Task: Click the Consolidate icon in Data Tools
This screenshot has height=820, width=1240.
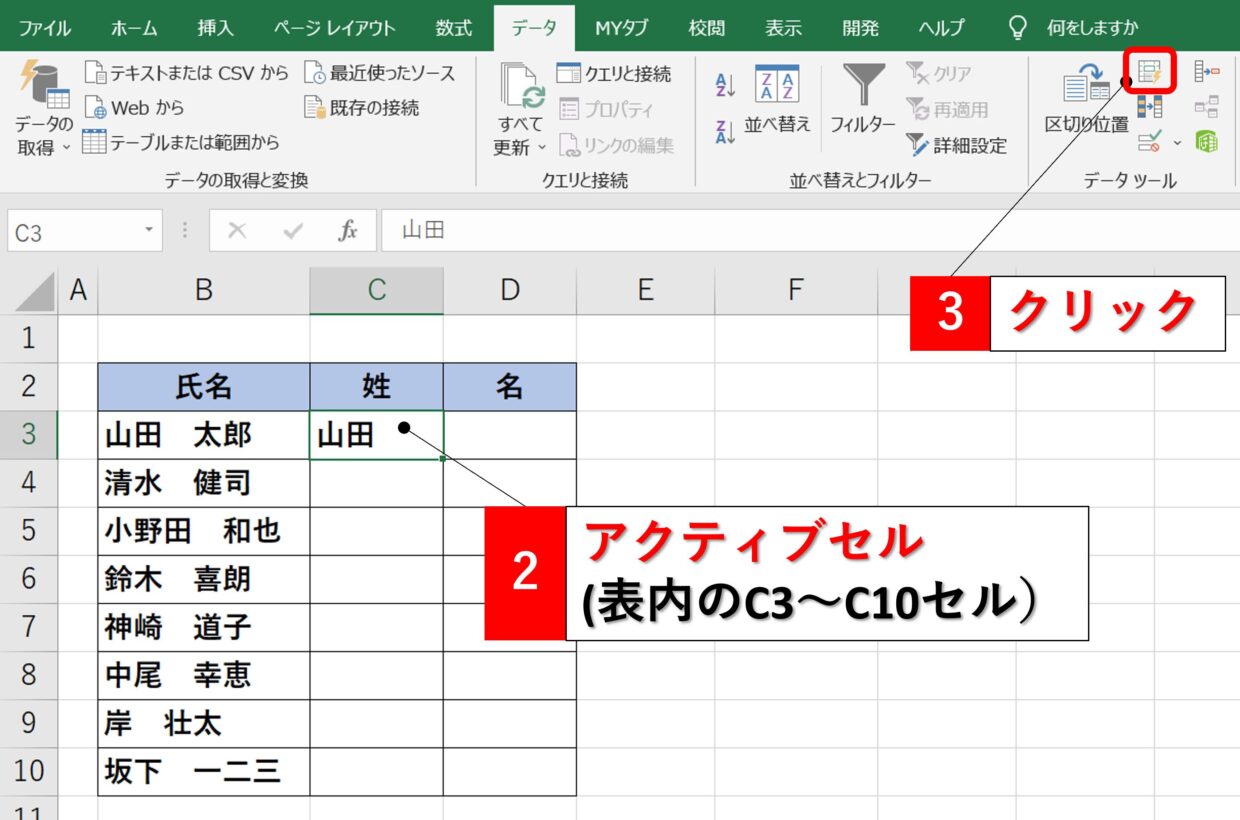Action: [1207, 72]
